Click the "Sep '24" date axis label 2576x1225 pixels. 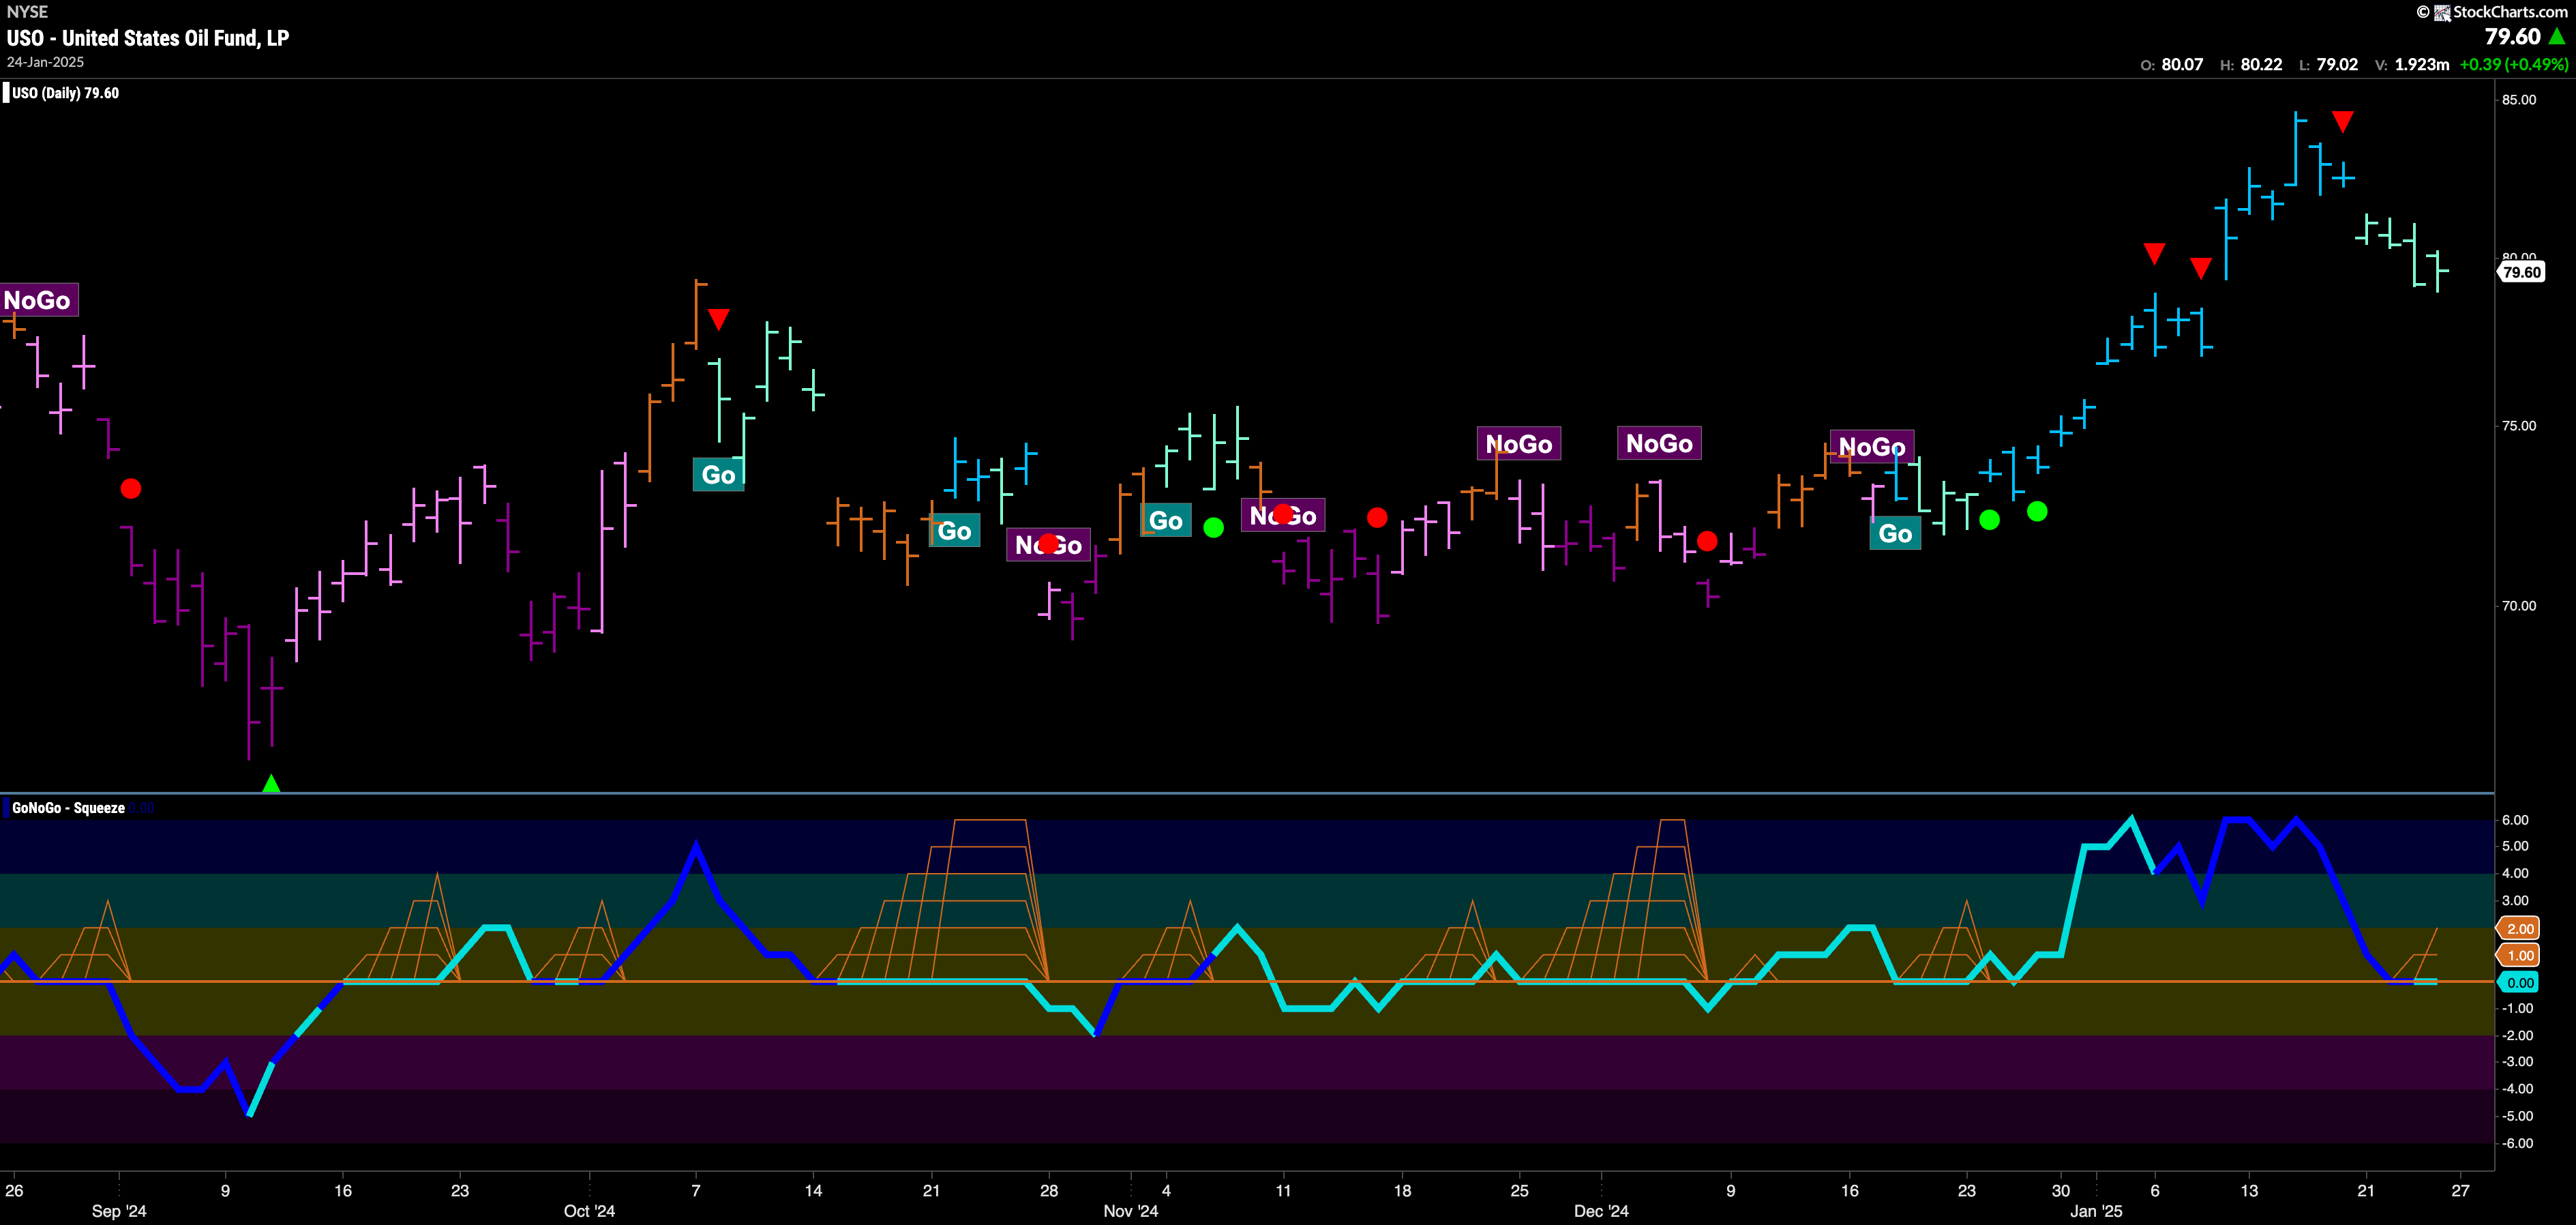click(119, 1211)
